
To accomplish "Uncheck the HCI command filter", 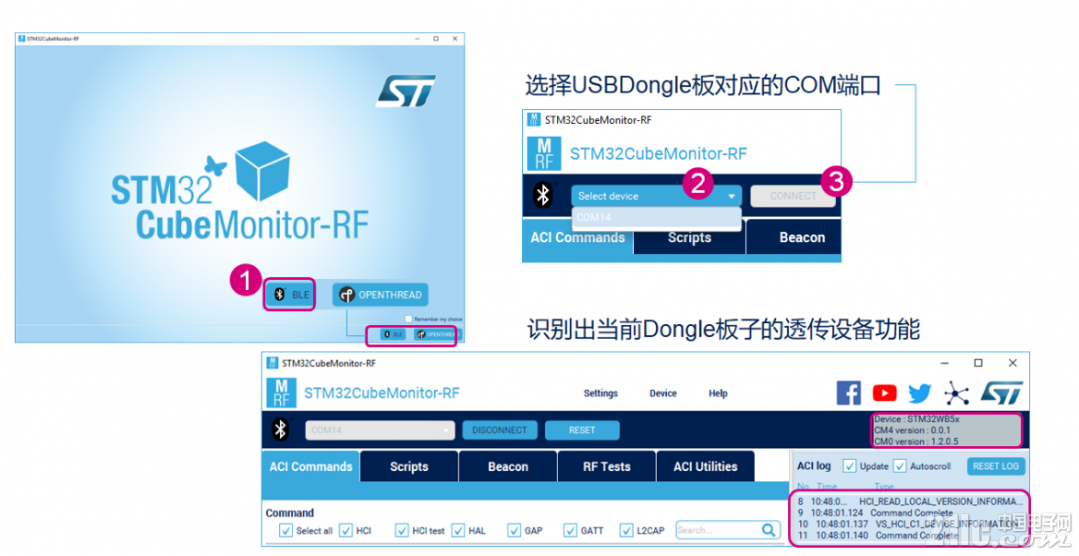I will pyautogui.click(x=346, y=531).
